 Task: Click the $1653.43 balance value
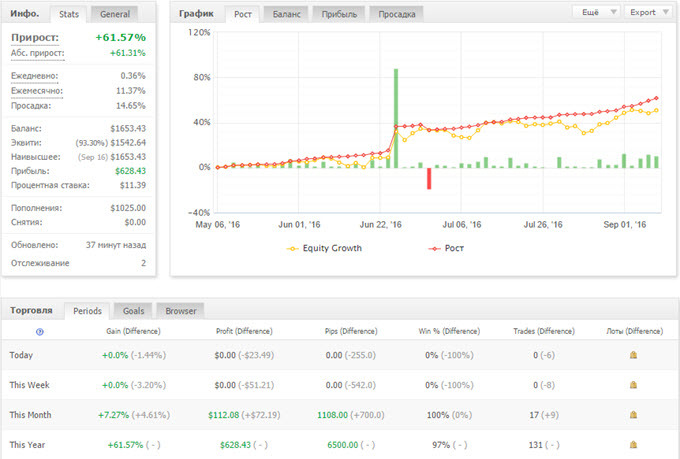tap(128, 128)
